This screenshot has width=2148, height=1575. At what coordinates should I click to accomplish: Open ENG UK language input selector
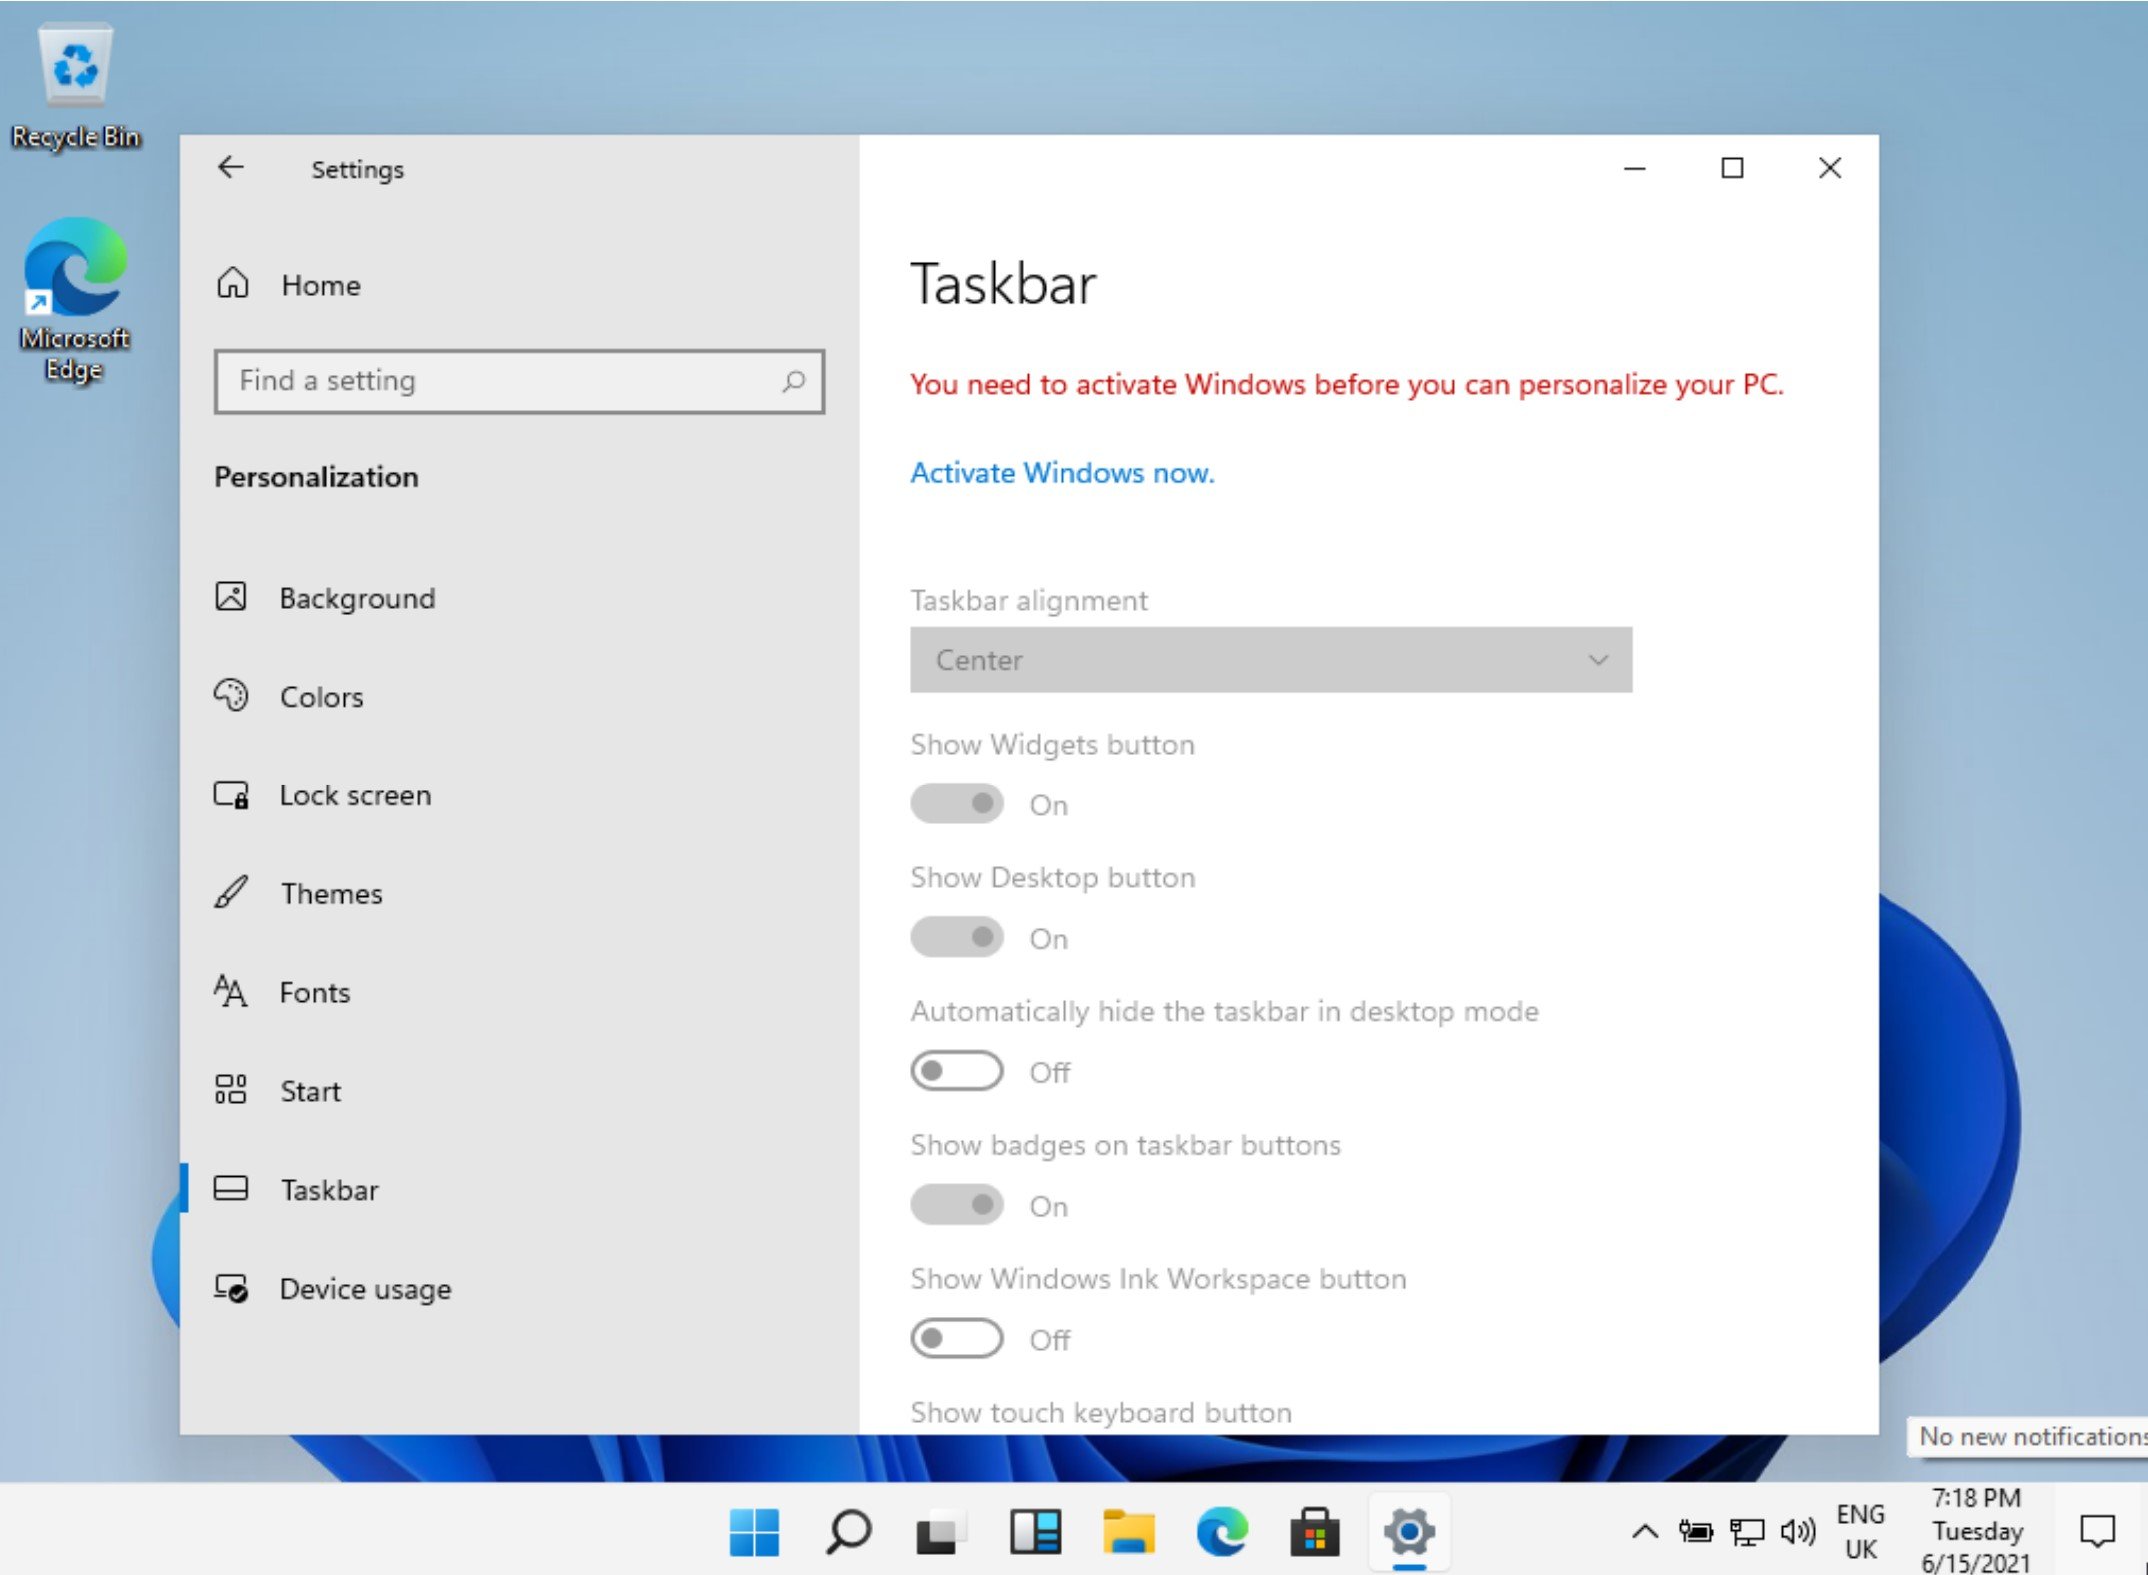point(1860,1531)
